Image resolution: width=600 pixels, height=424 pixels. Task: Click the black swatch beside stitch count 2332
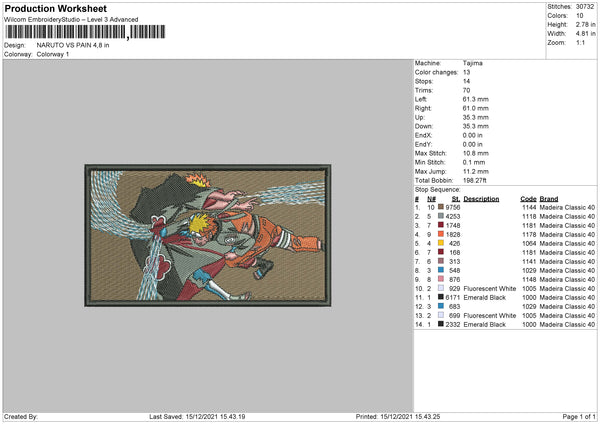click(x=441, y=324)
